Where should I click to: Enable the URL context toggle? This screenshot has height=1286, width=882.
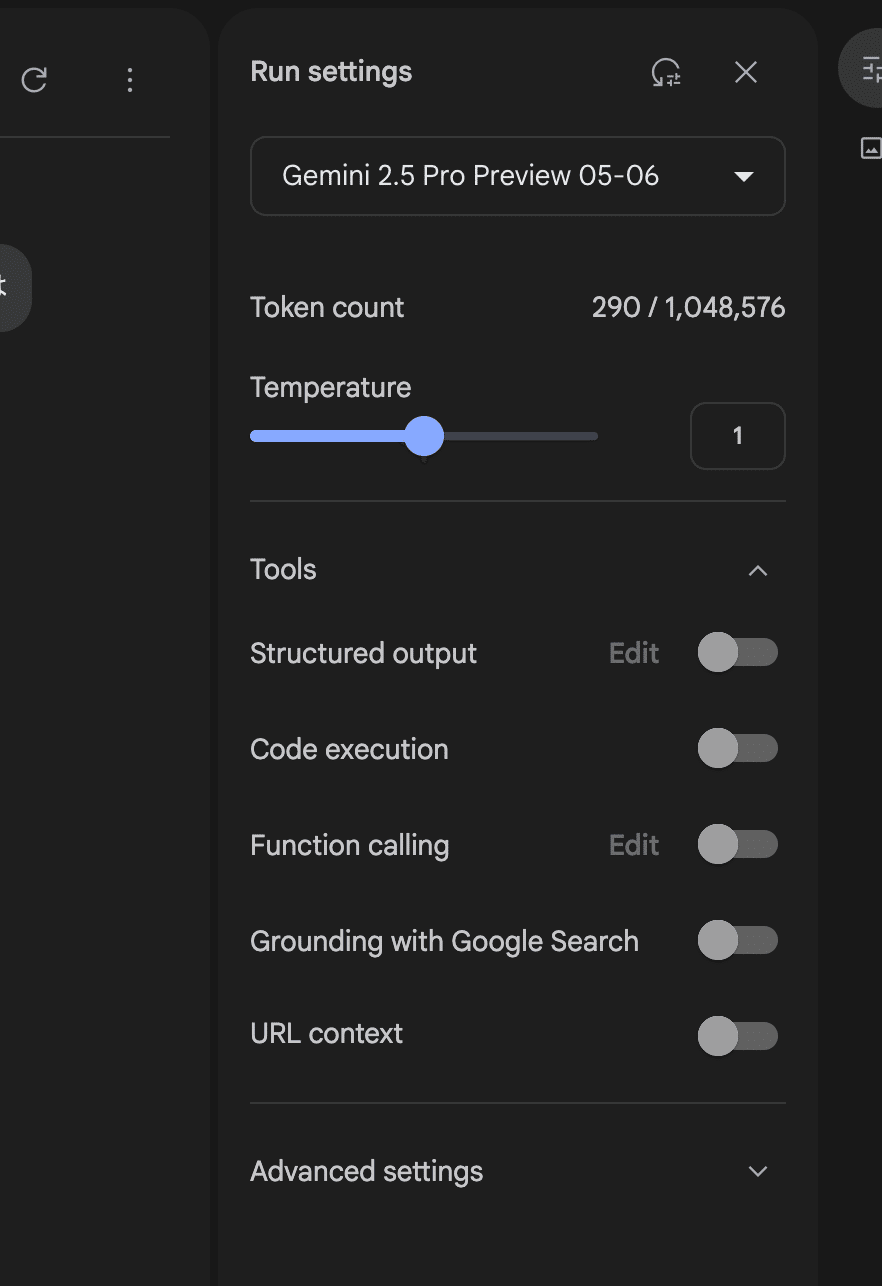pos(738,1035)
